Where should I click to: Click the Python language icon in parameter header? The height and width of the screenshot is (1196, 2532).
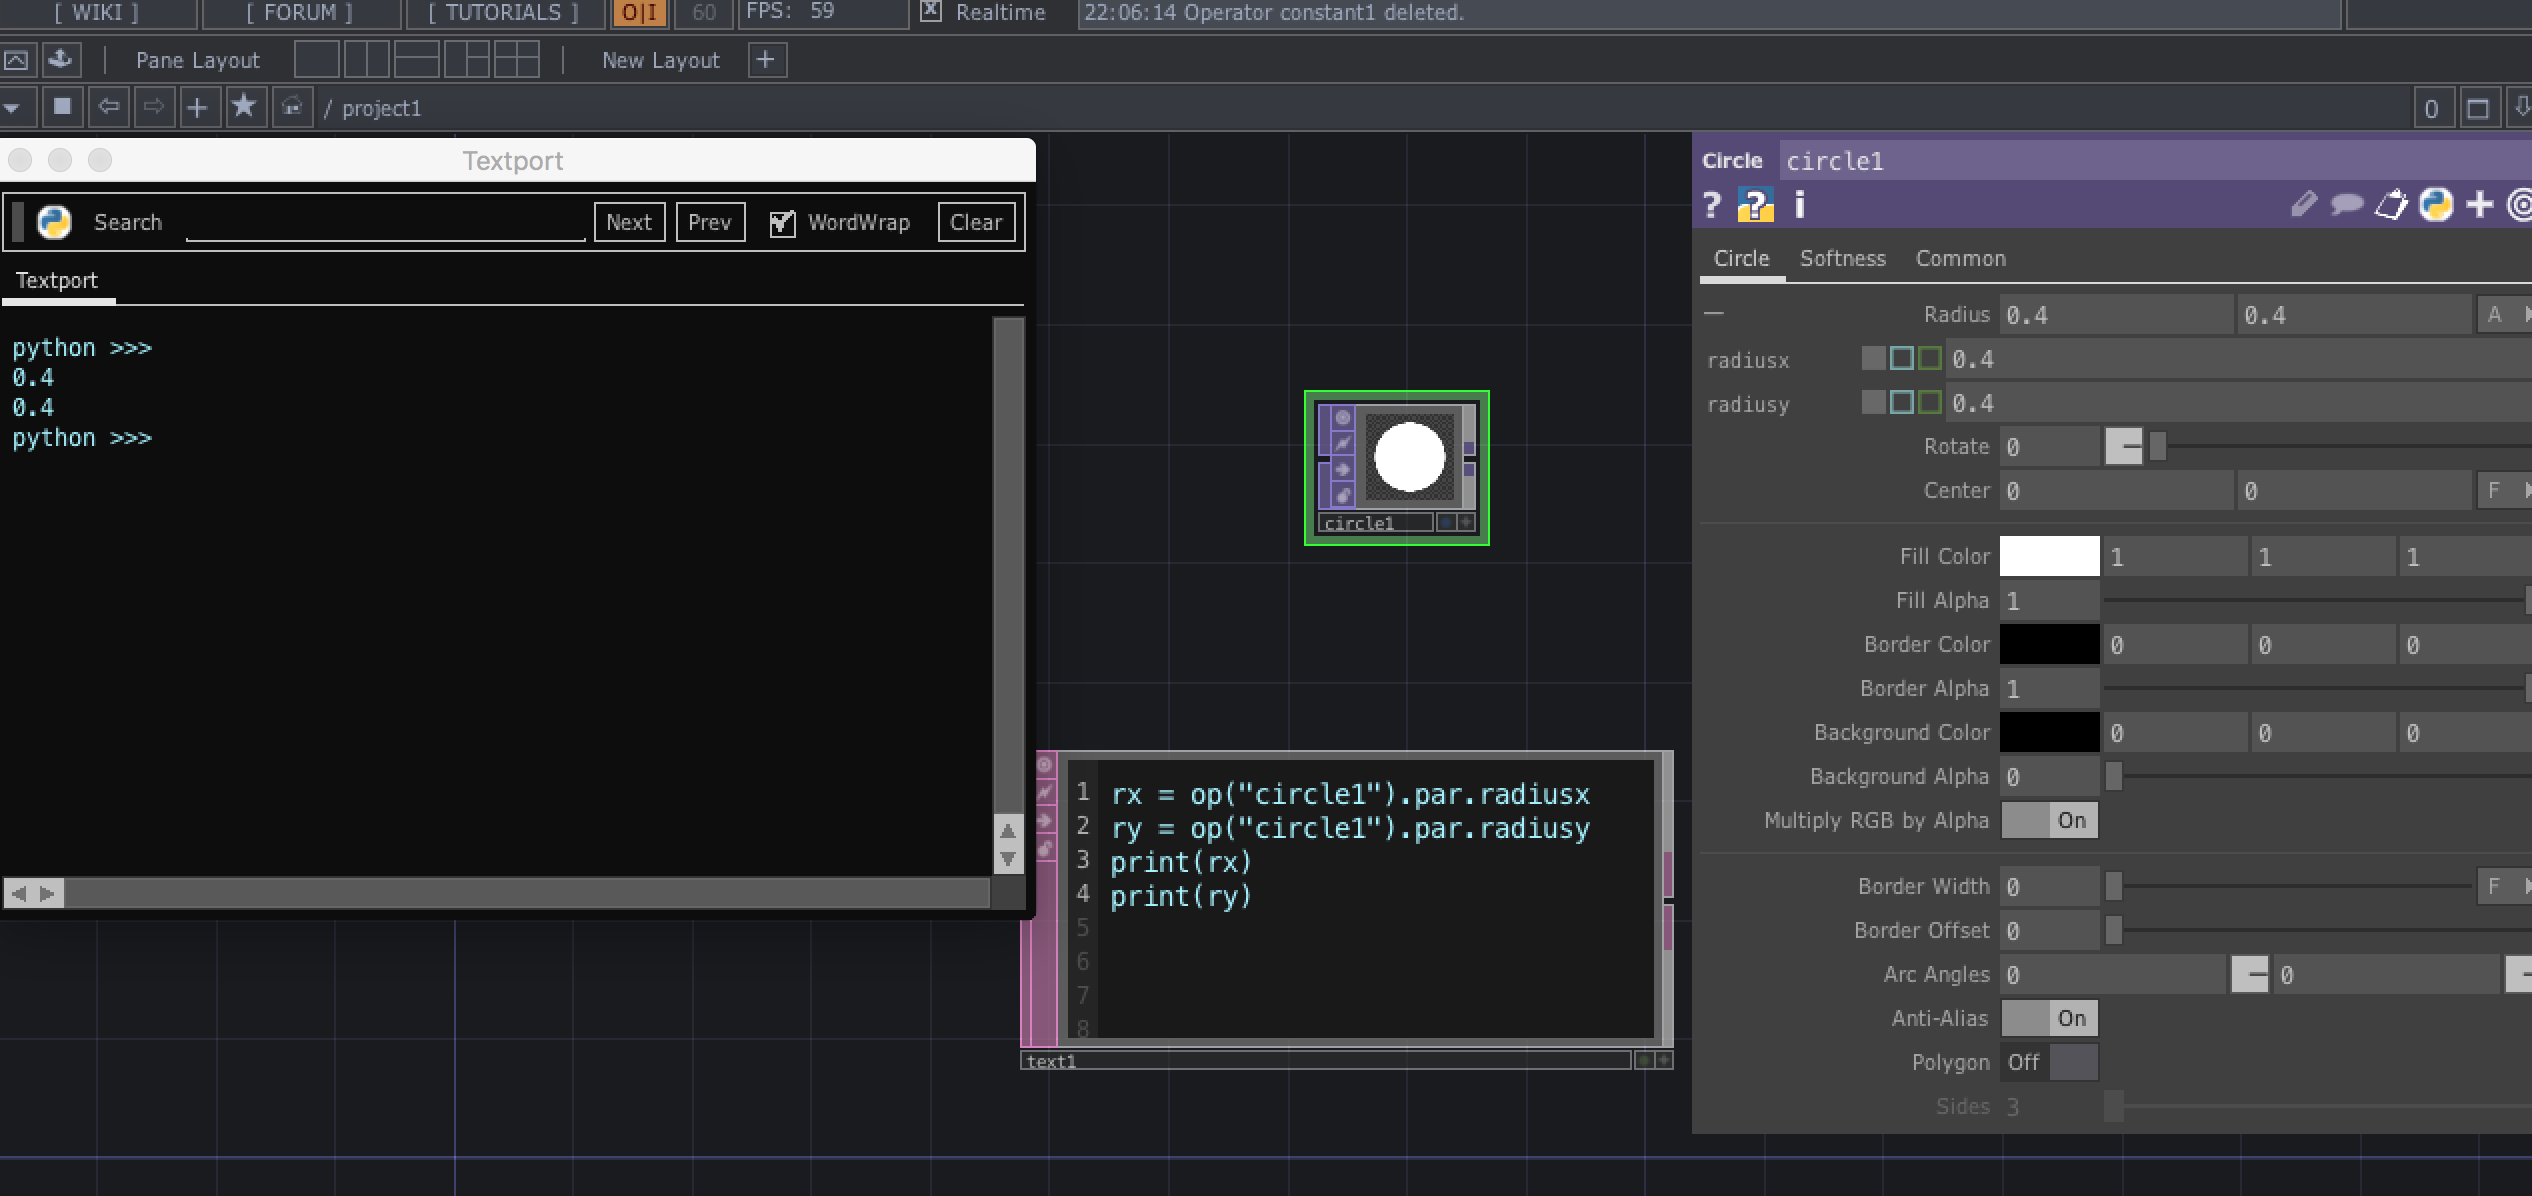(2437, 205)
